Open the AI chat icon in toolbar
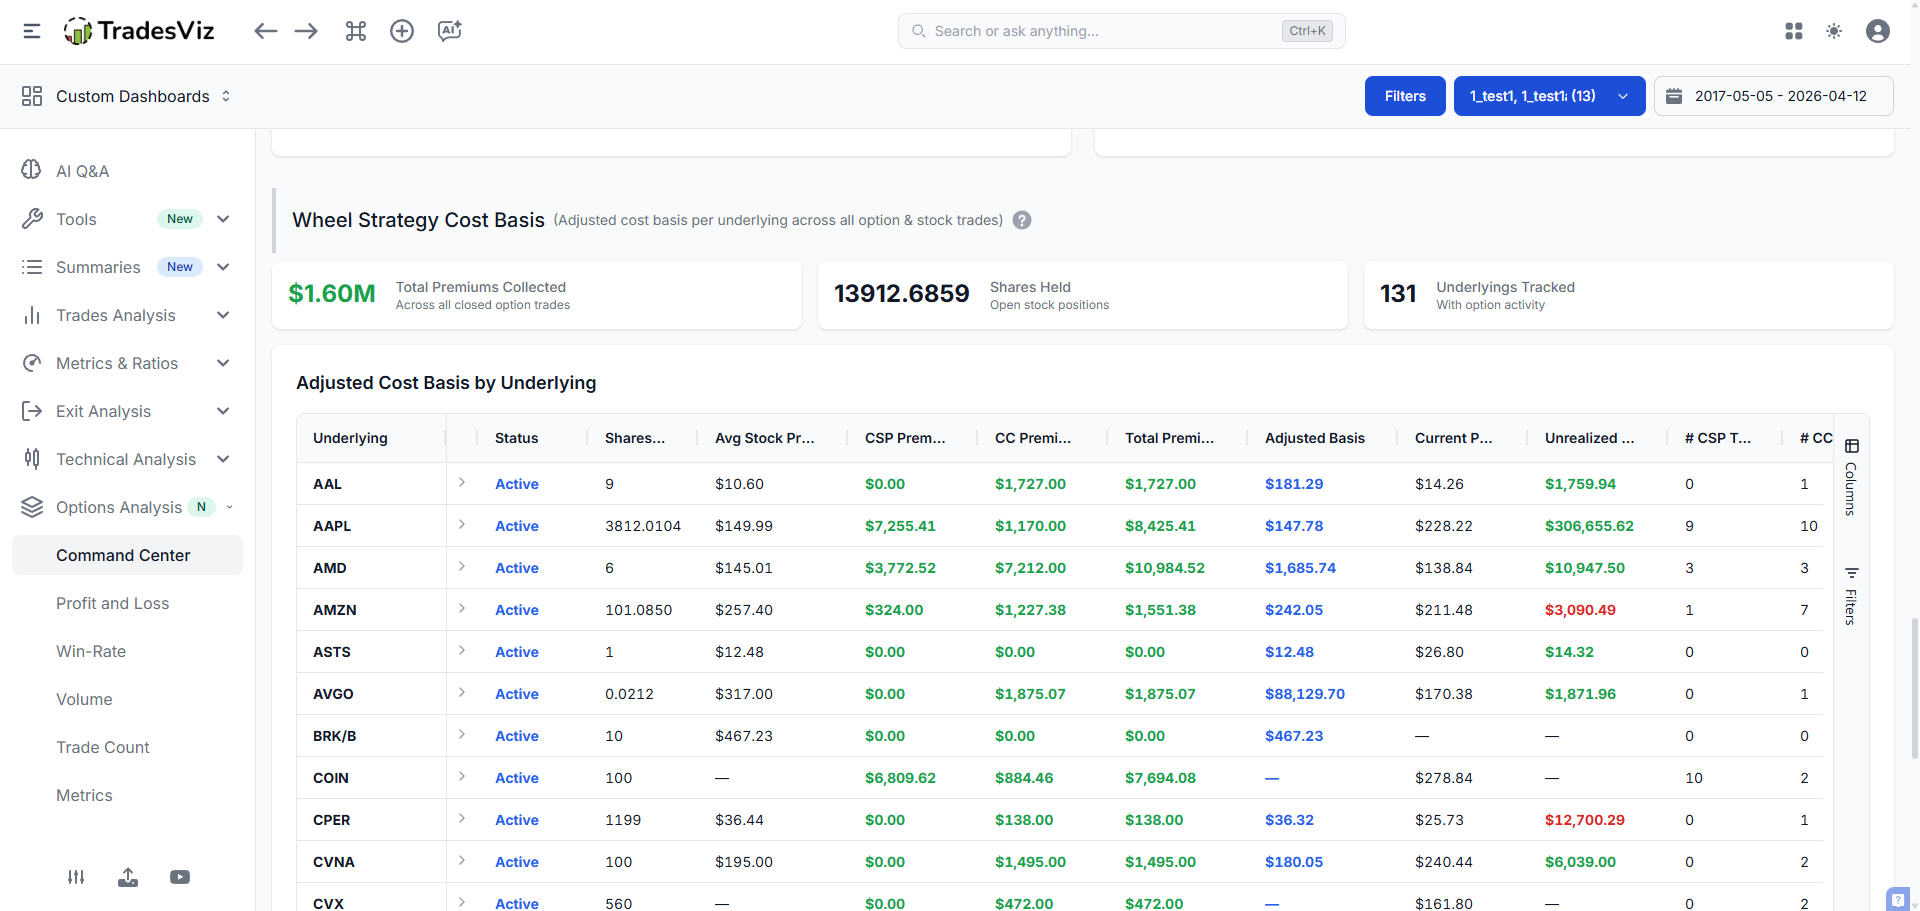Viewport: 1920px width, 911px height. coord(449,31)
